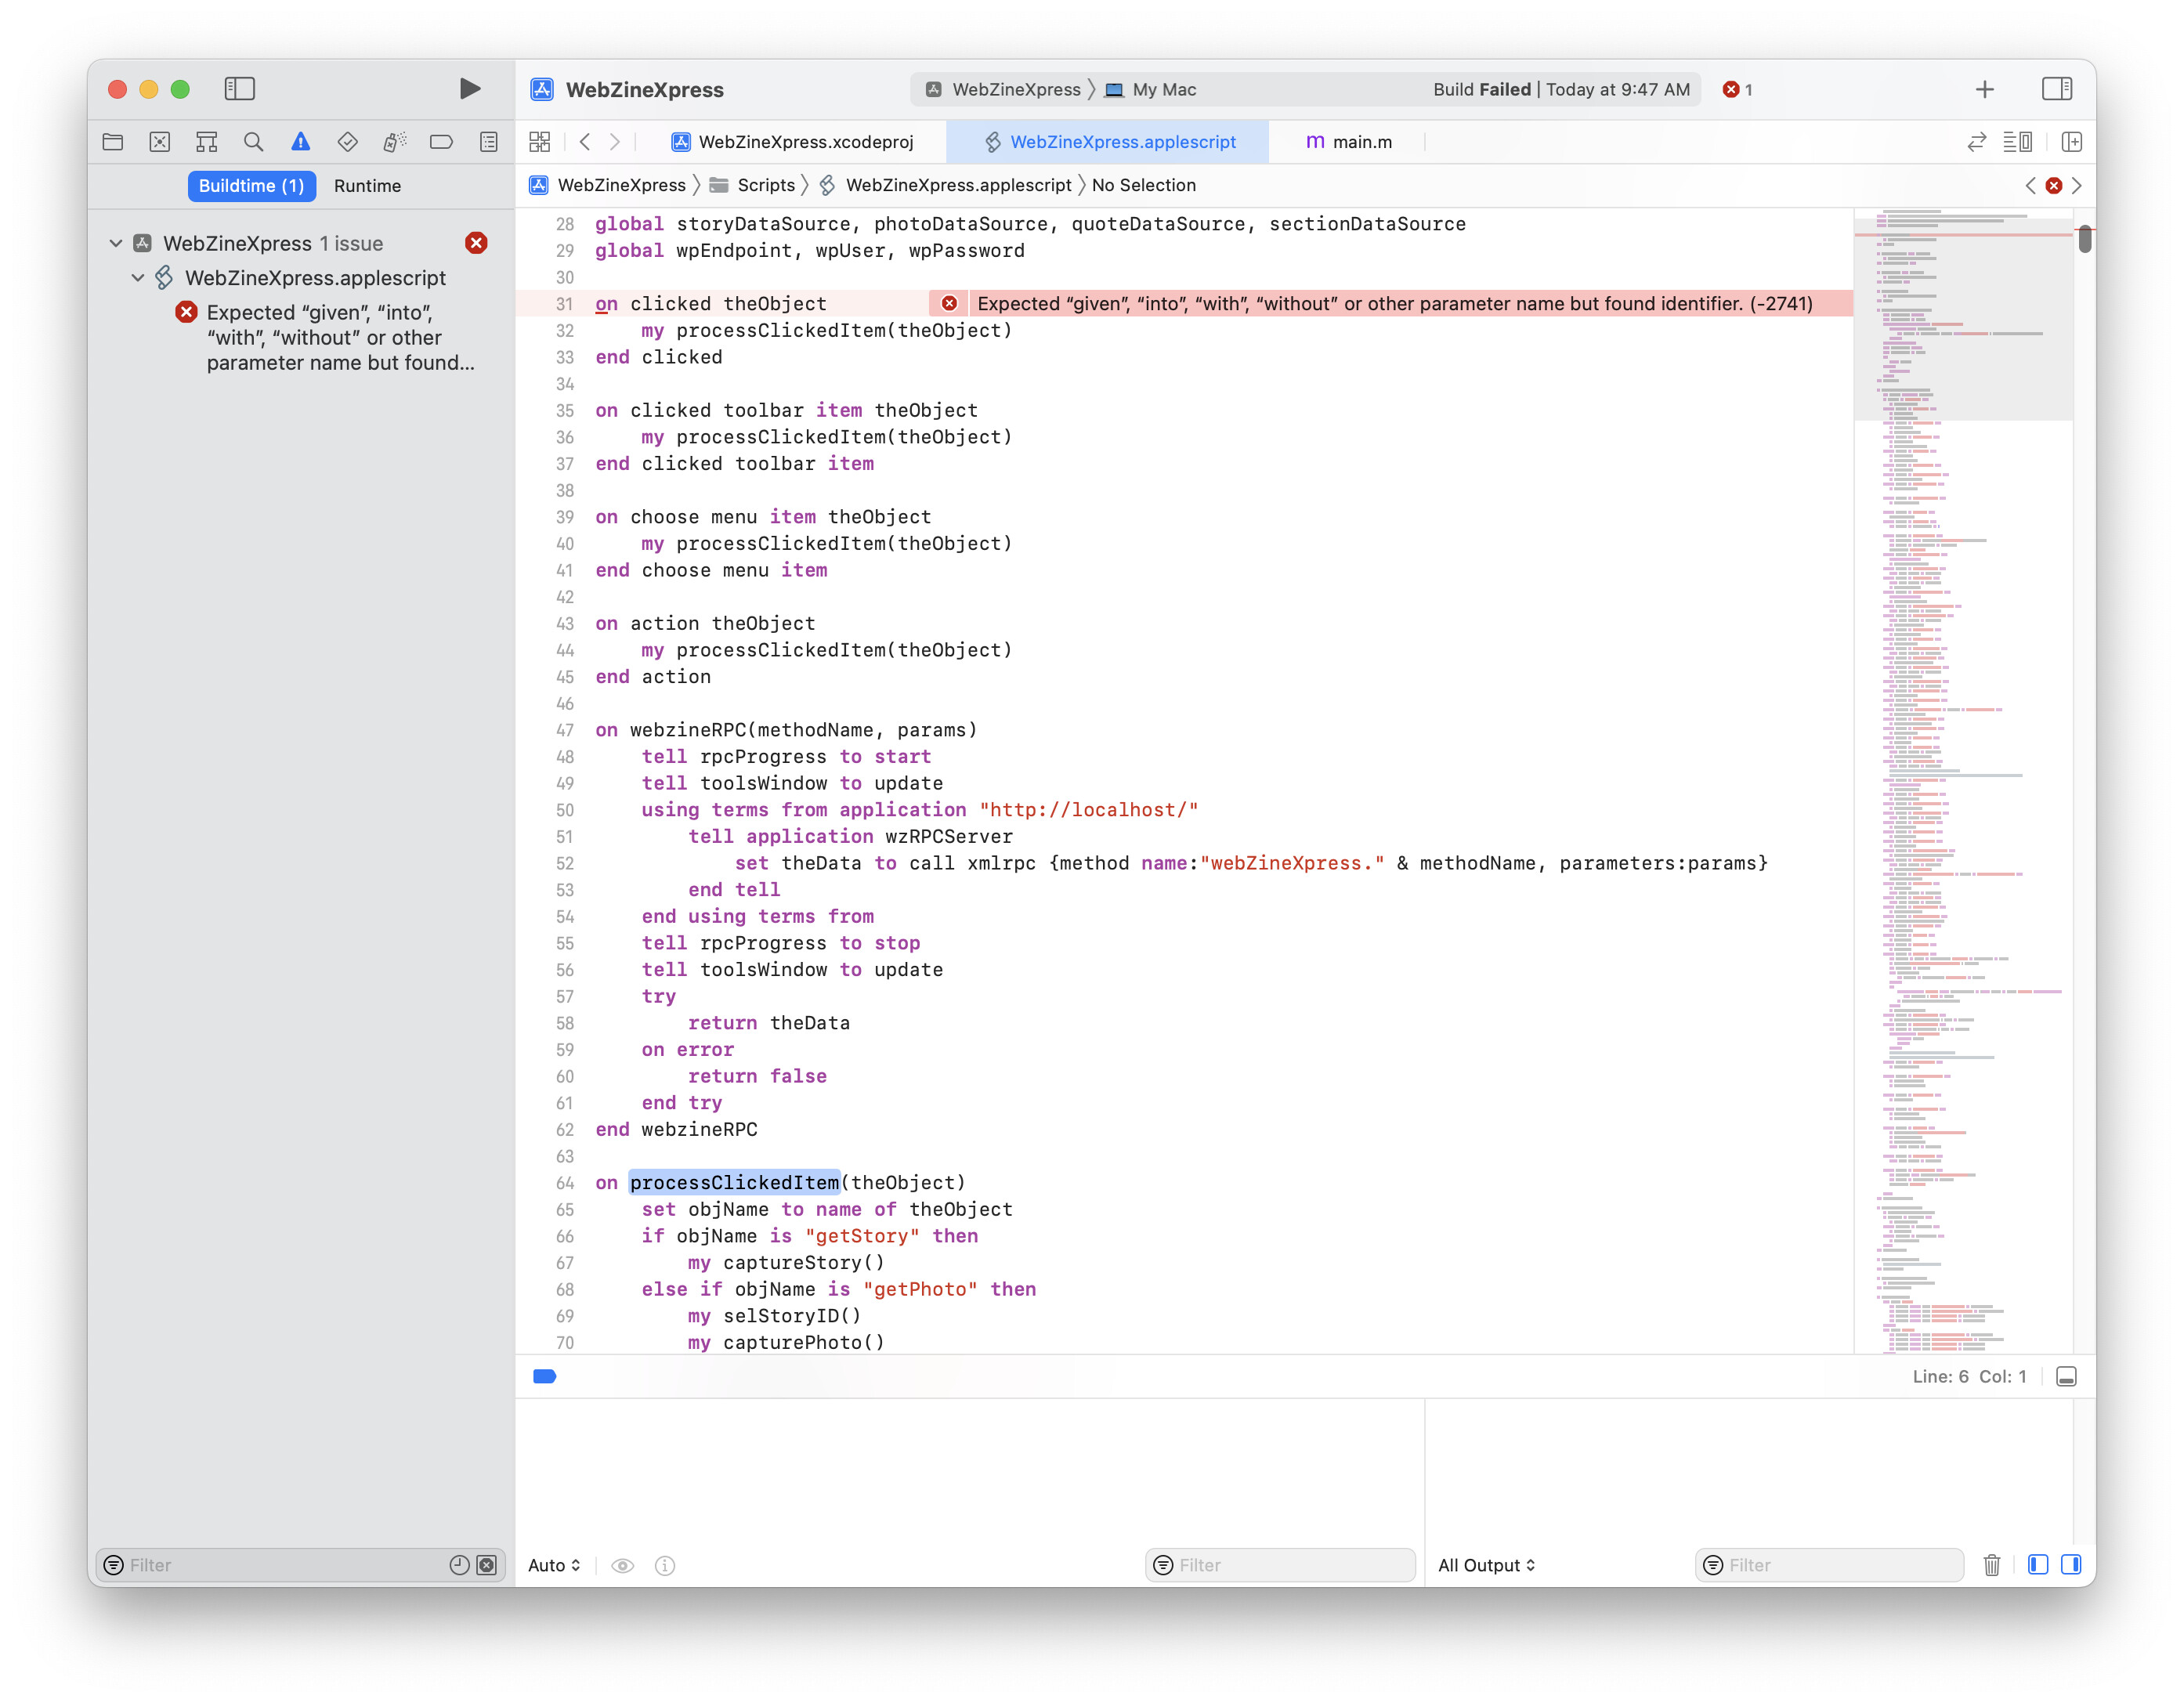The height and width of the screenshot is (1703, 2184).
Task: Click Line: 6 Col: 1 indicator
Action: [1969, 1376]
